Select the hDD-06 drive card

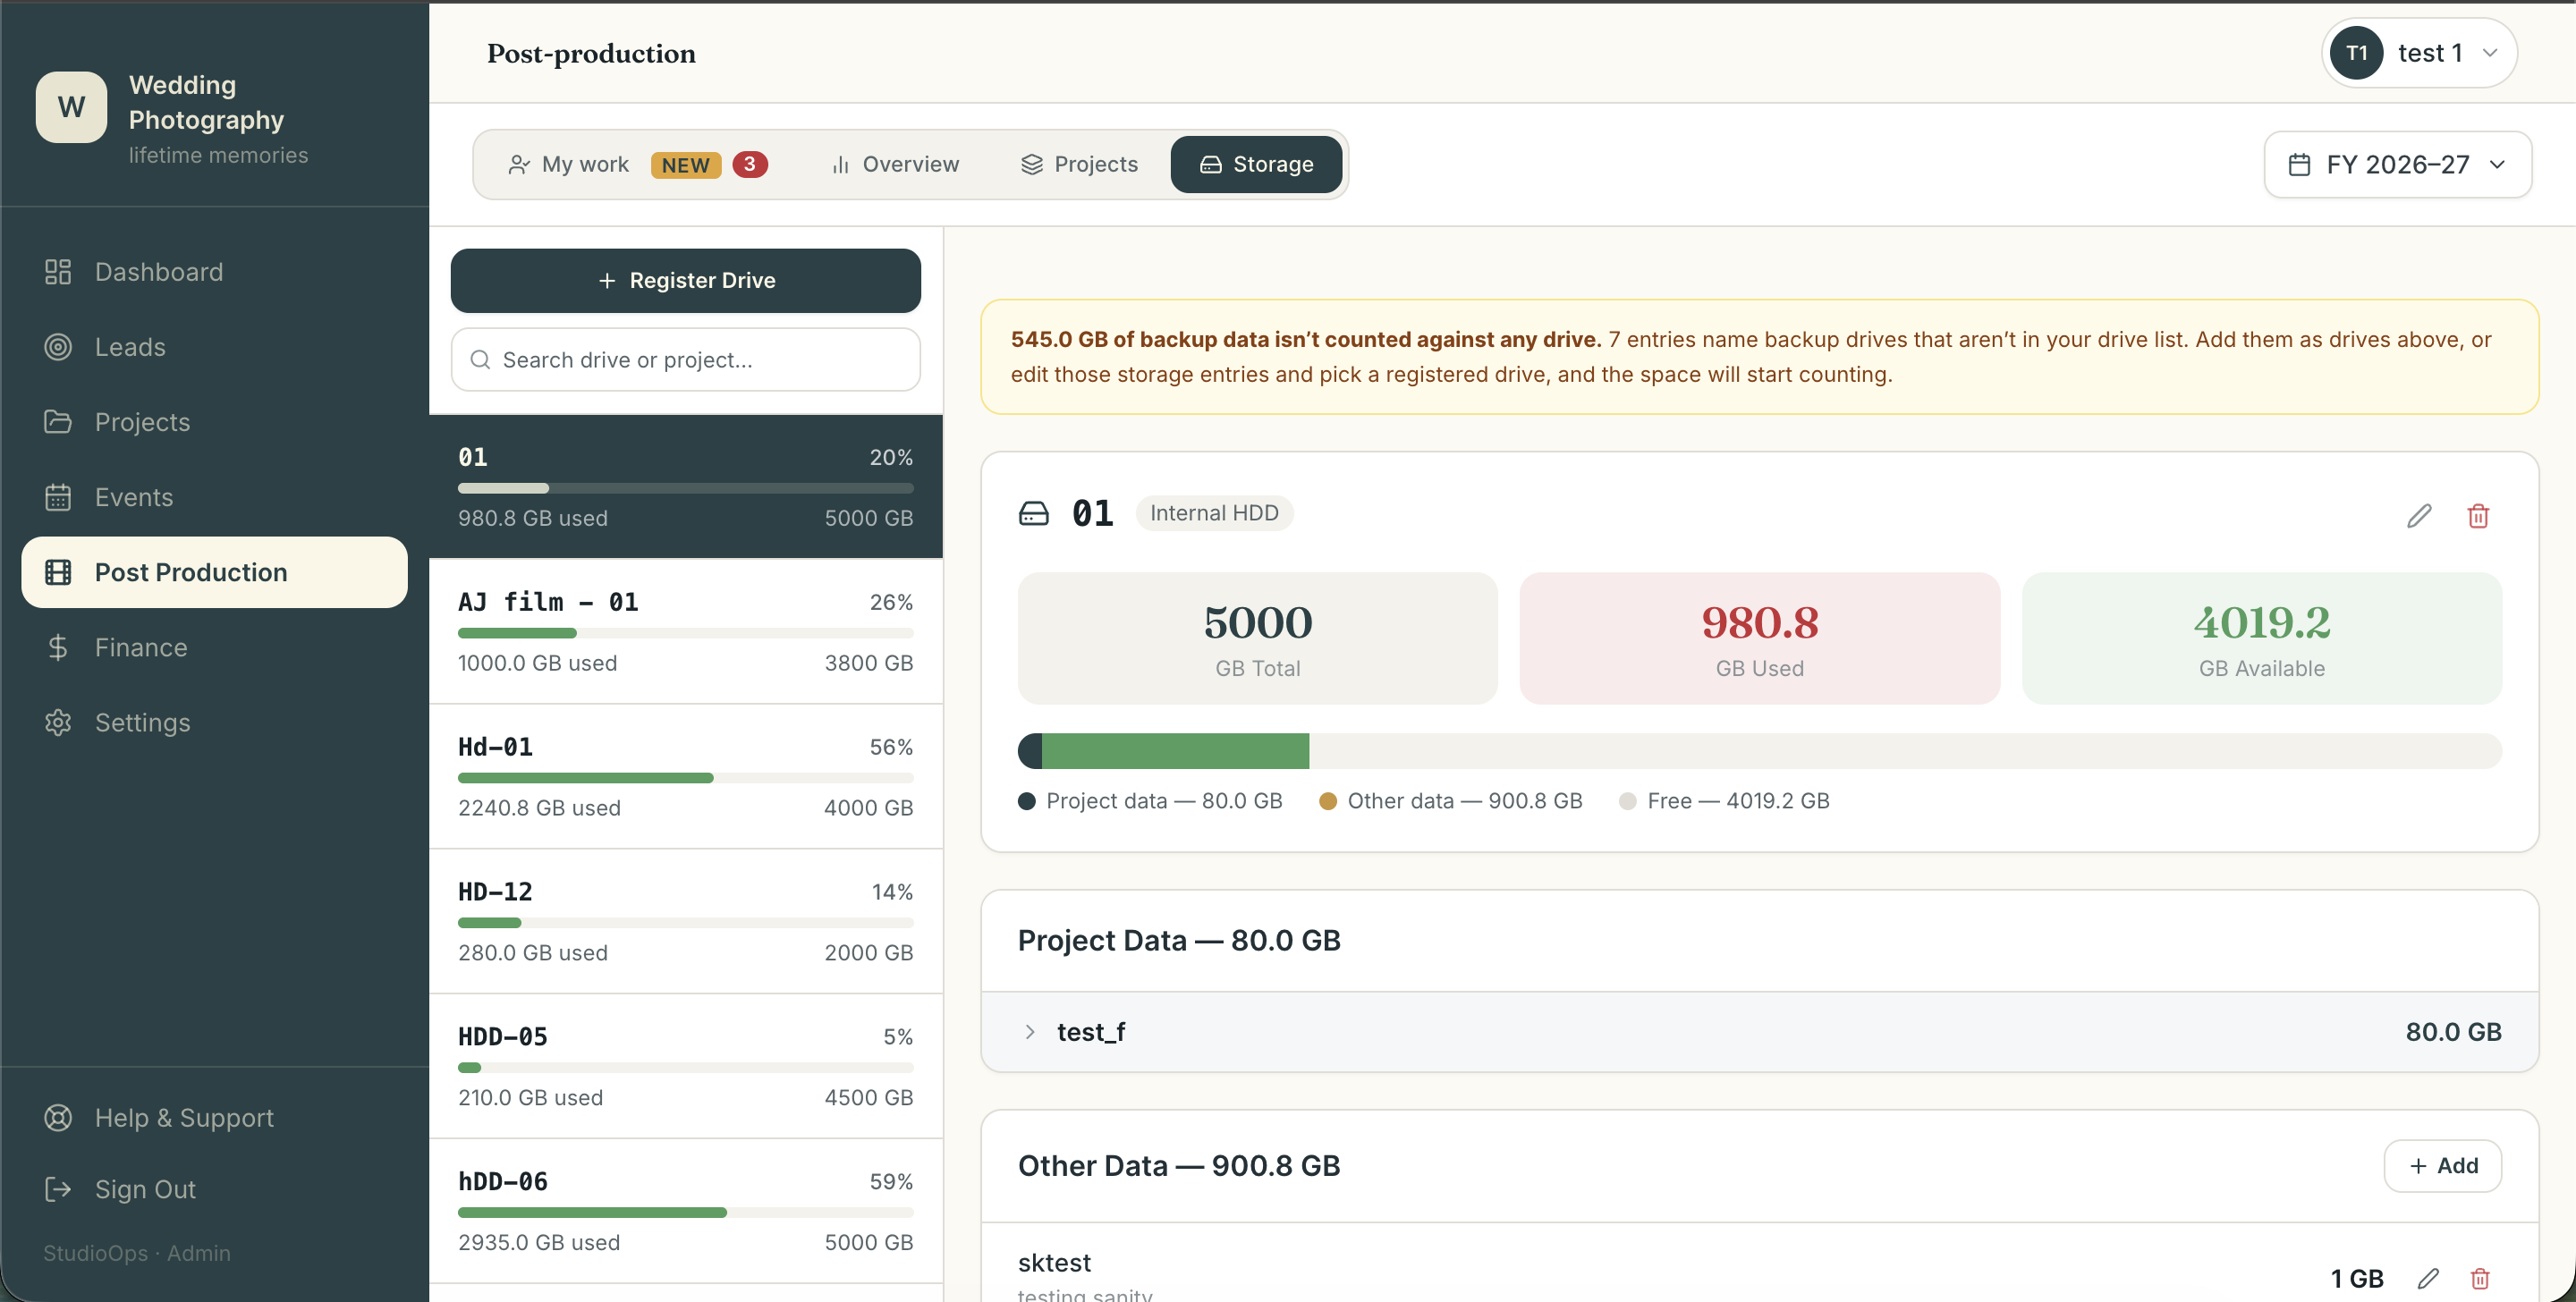coord(685,1211)
